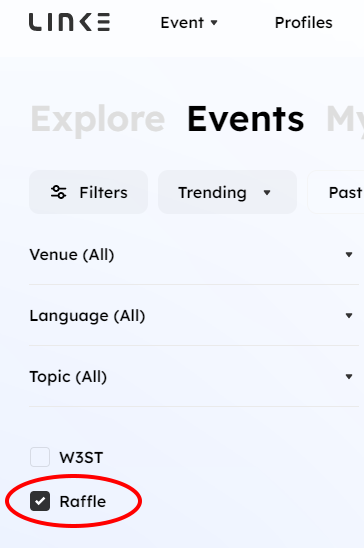Screen dimensions: 364x548
Task: Click the Filters sliders icon
Action: [58, 192]
